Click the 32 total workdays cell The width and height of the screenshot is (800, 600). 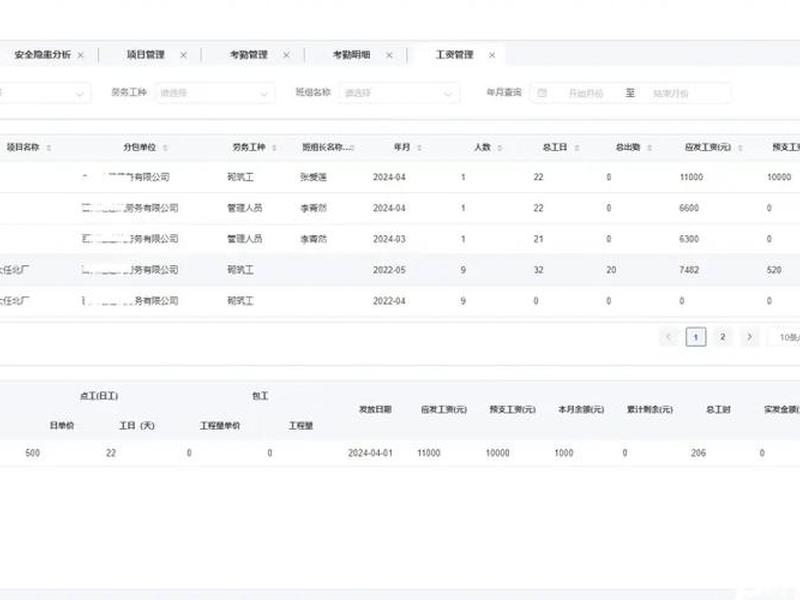538,270
